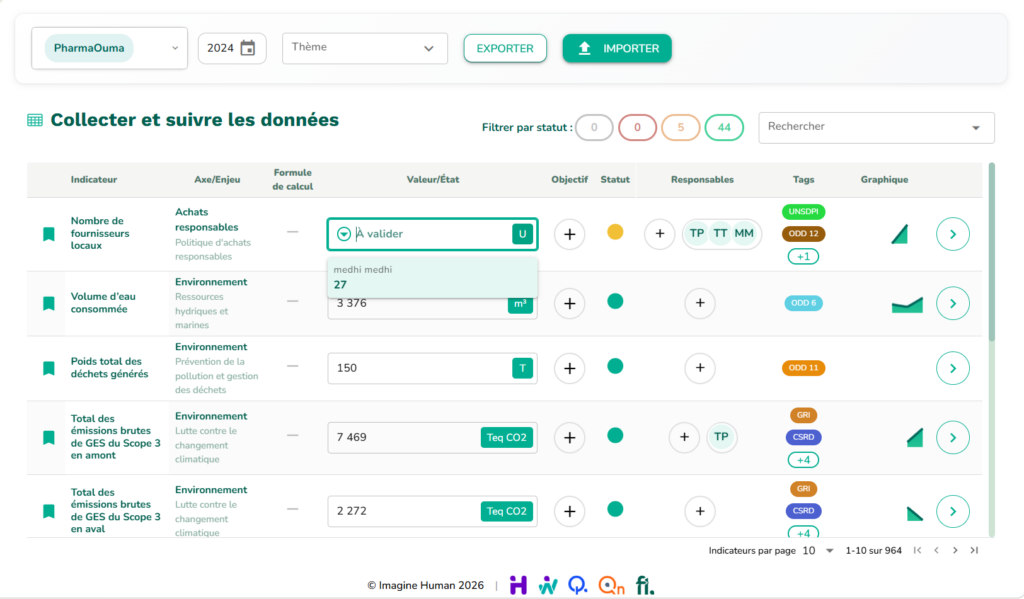Click bookmark icon for Scope 3 en aval row

point(48,511)
